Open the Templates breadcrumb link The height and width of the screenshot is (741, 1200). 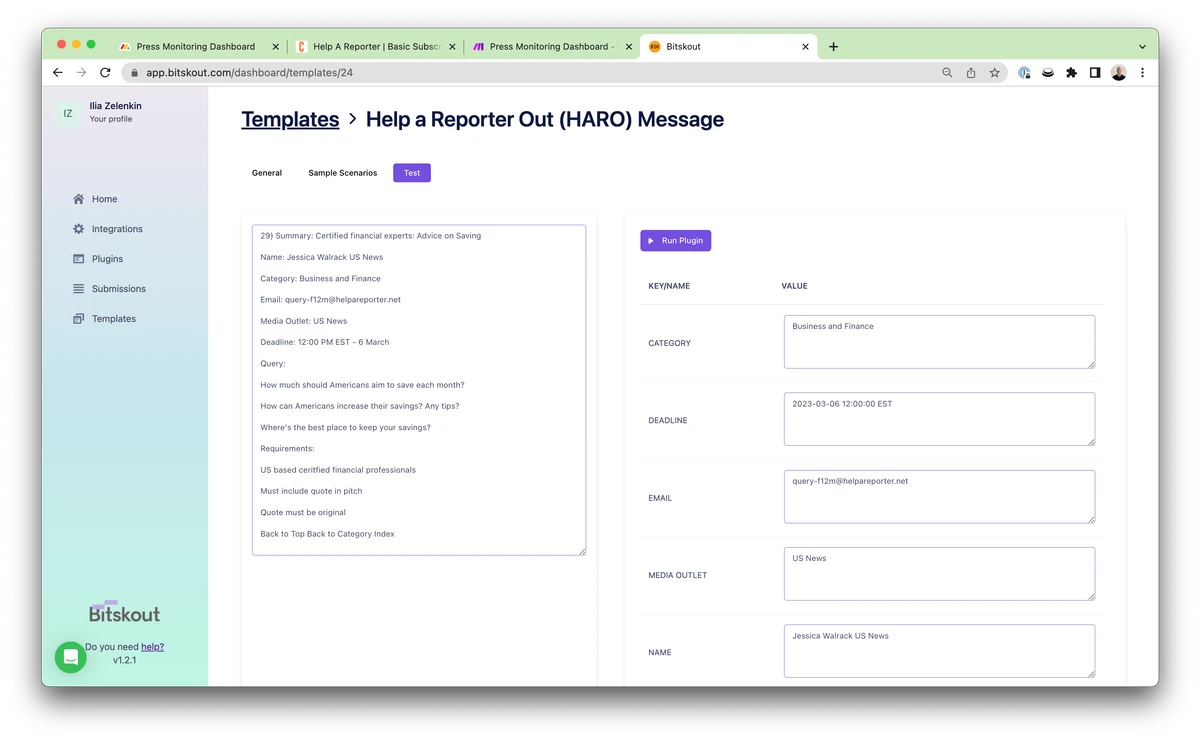tap(290, 119)
